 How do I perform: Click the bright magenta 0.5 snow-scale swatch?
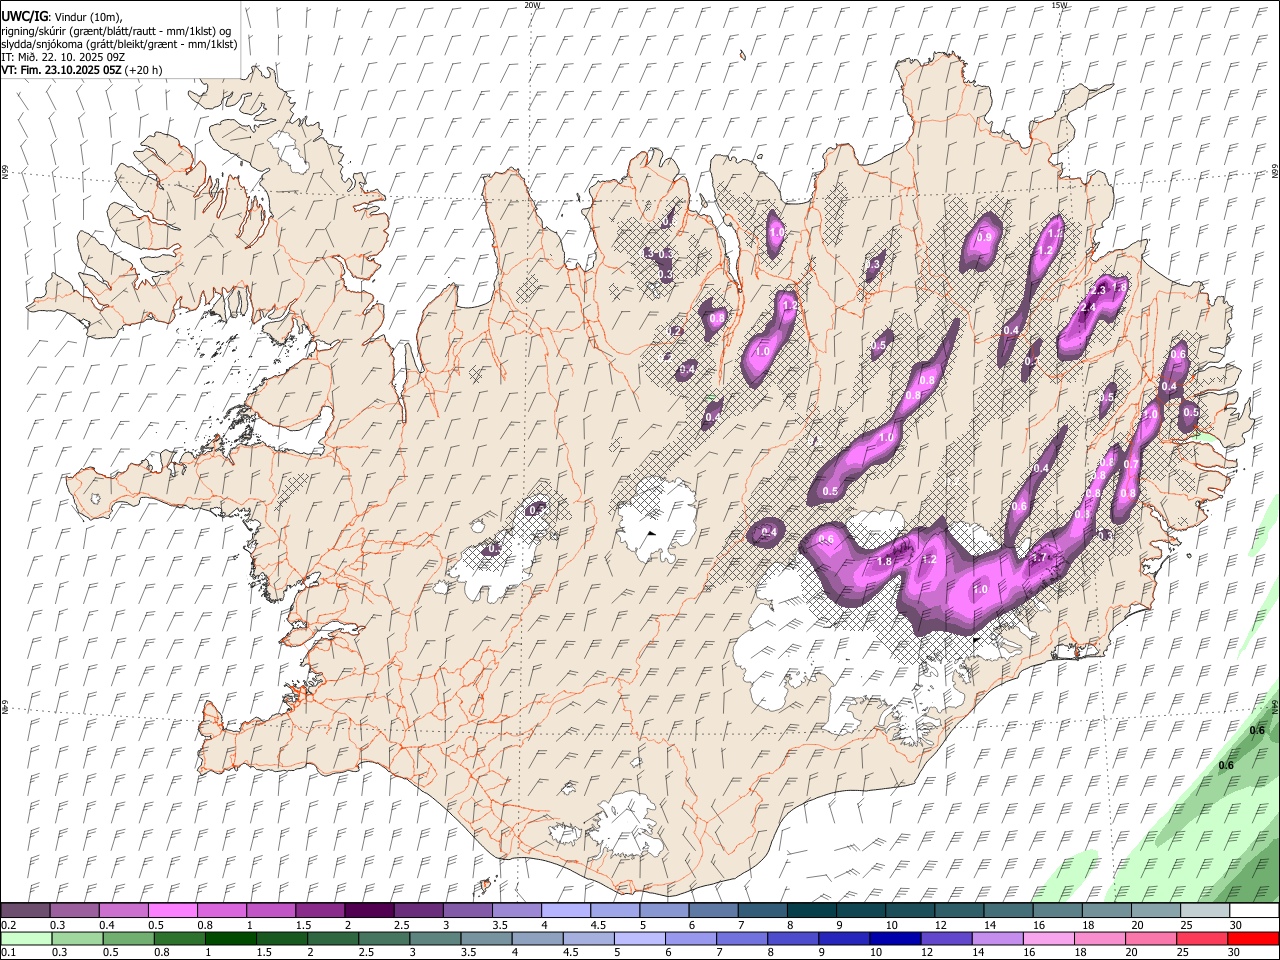pos(172,911)
